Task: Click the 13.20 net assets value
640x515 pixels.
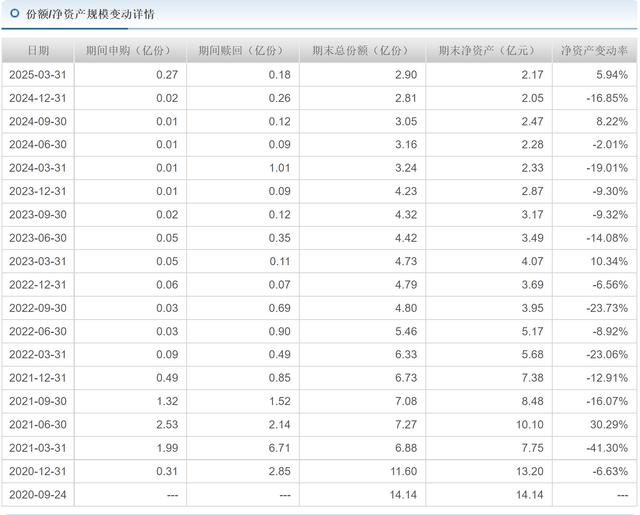Action: point(530,471)
